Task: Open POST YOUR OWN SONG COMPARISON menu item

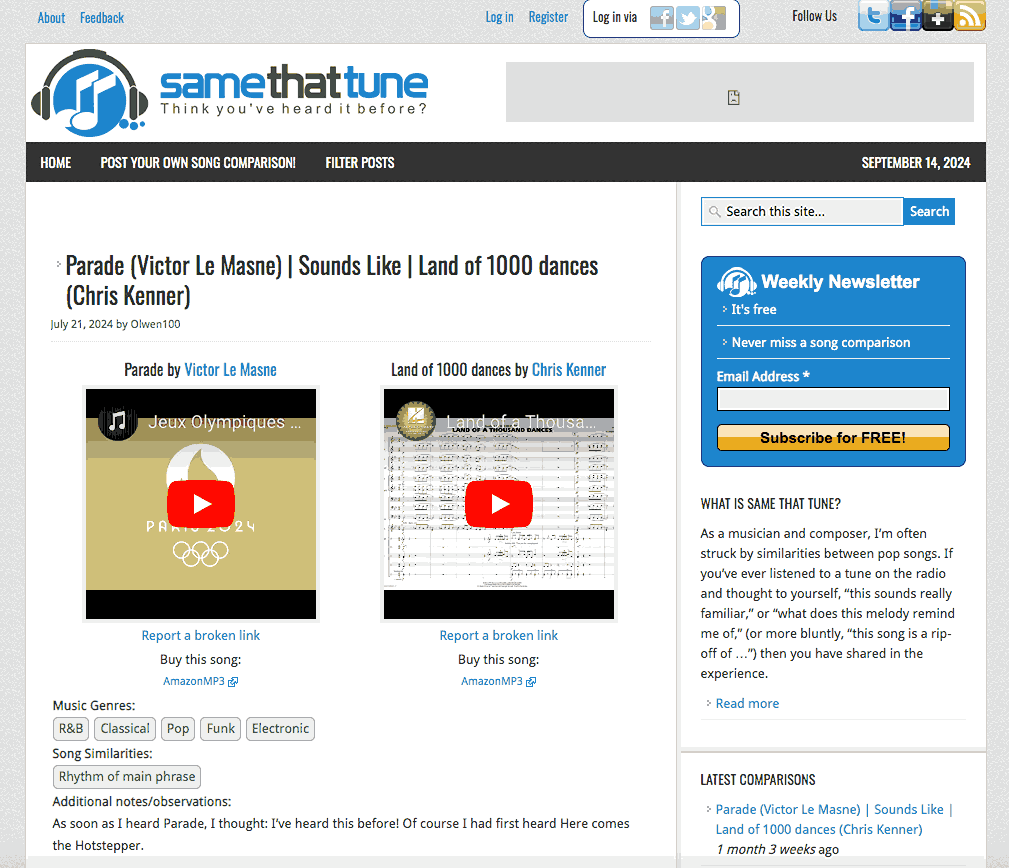Action: point(198,163)
